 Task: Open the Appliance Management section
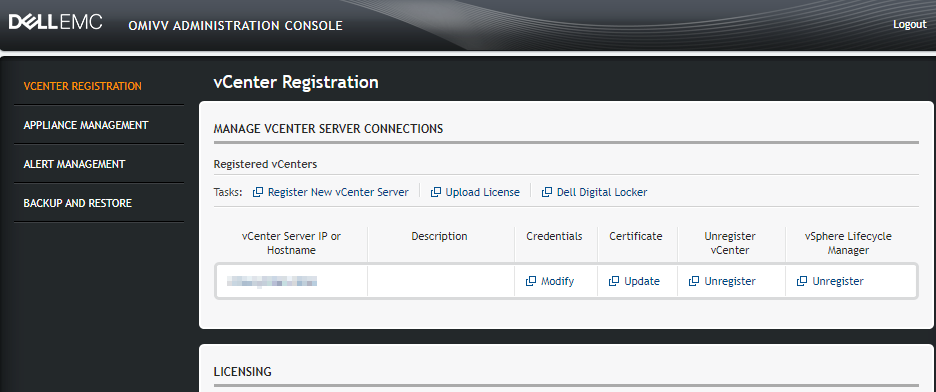(x=86, y=125)
